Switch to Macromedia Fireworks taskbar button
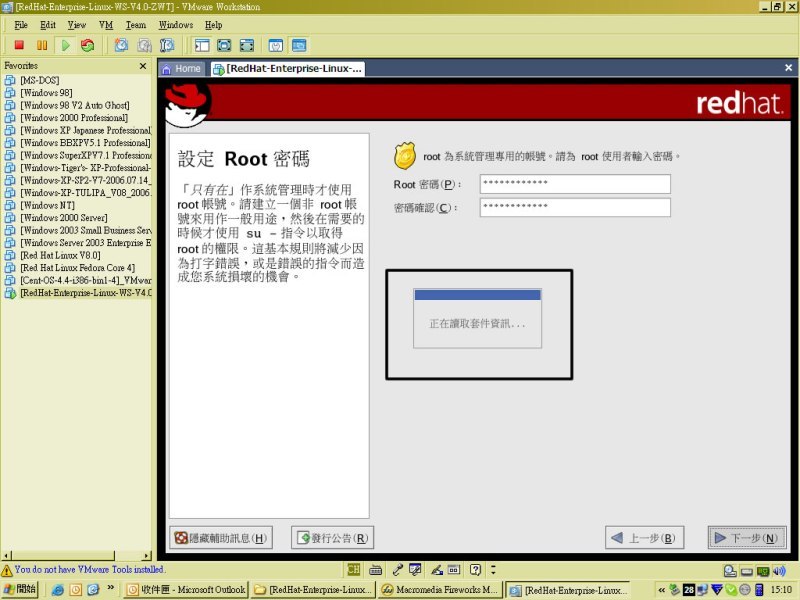Screen dimensions: 800x600 pyautogui.click(x=440, y=590)
